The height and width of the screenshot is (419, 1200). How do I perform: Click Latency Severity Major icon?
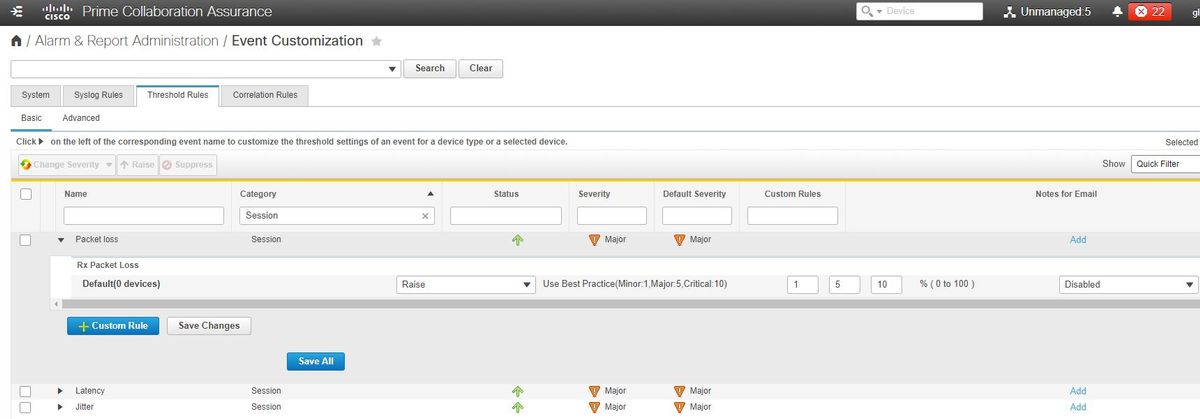[594, 391]
